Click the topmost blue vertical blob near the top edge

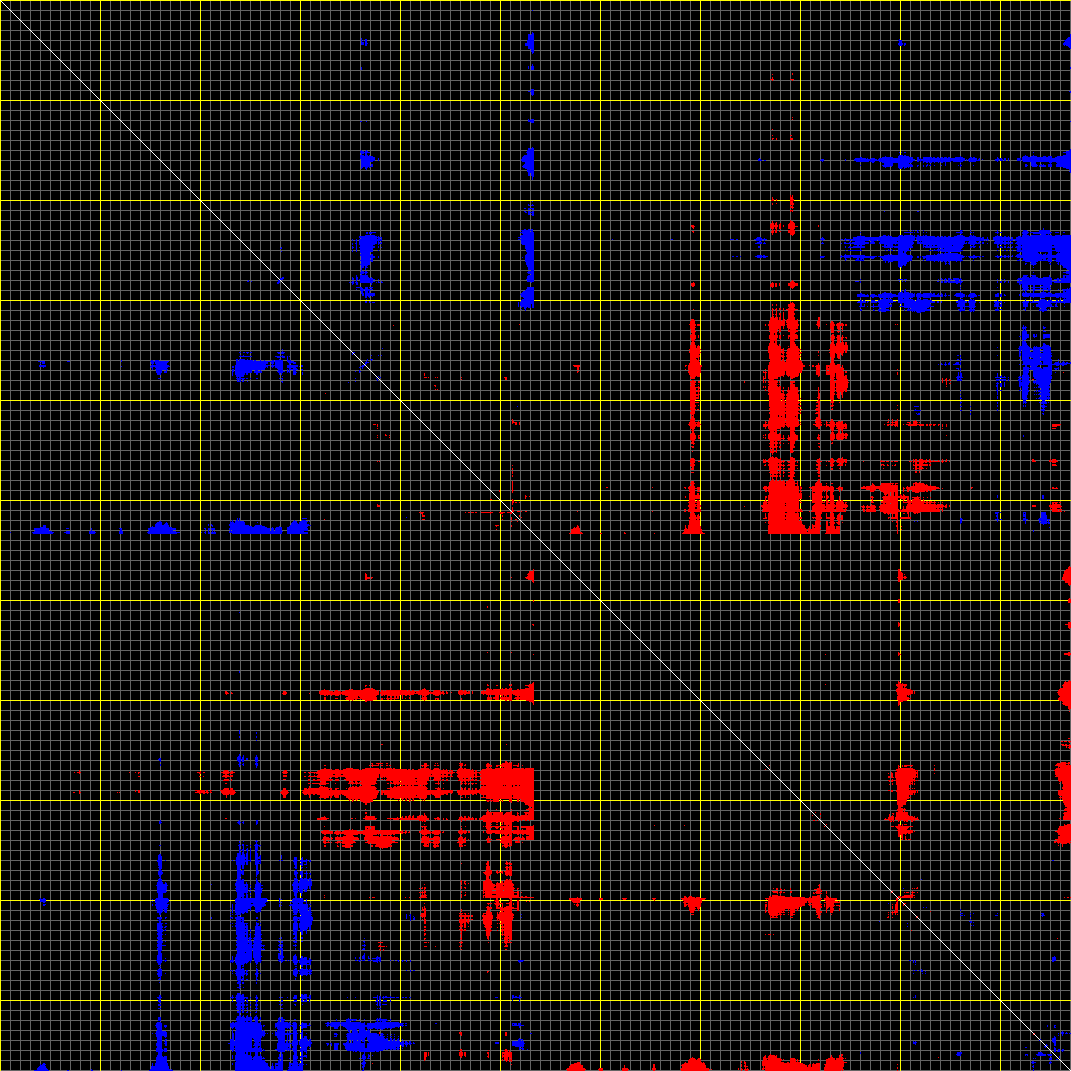pyautogui.click(x=530, y=42)
